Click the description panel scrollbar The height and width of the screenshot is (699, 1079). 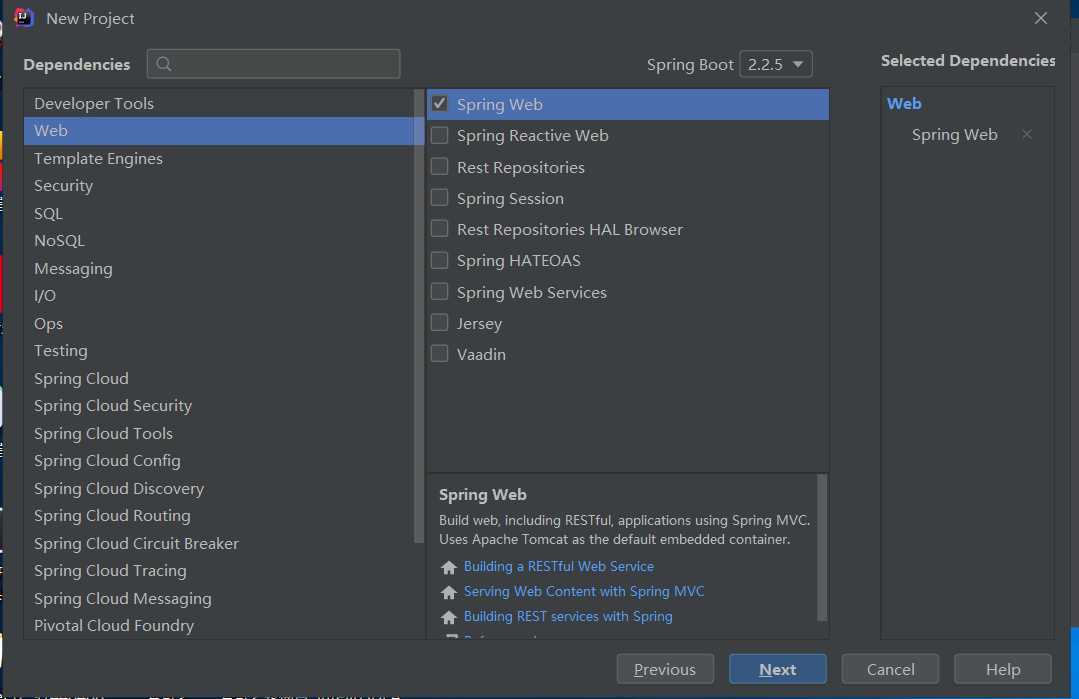click(x=822, y=547)
